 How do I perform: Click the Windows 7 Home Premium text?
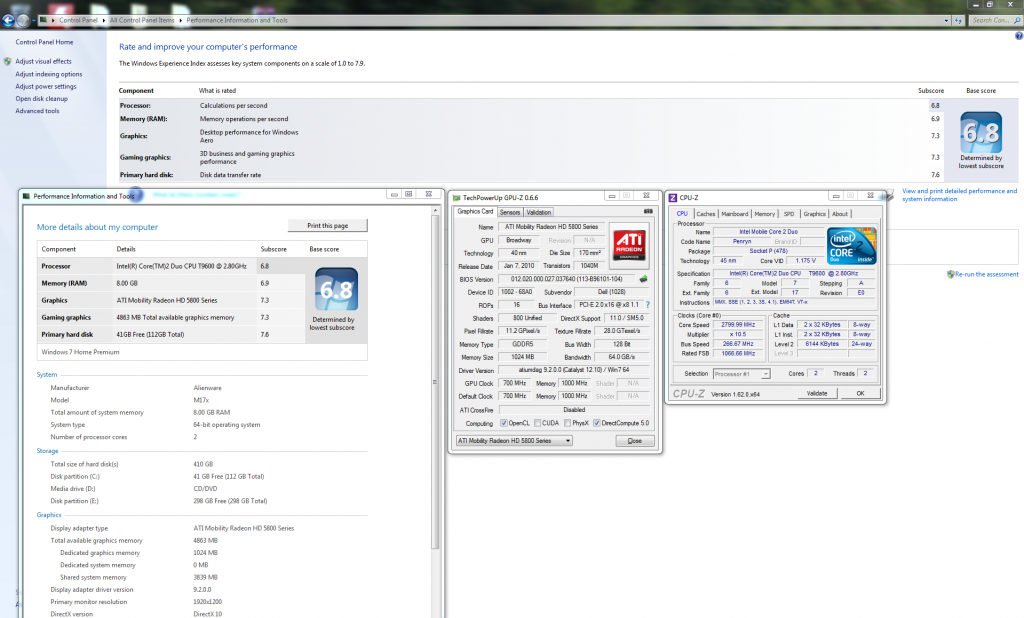coord(80,352)
